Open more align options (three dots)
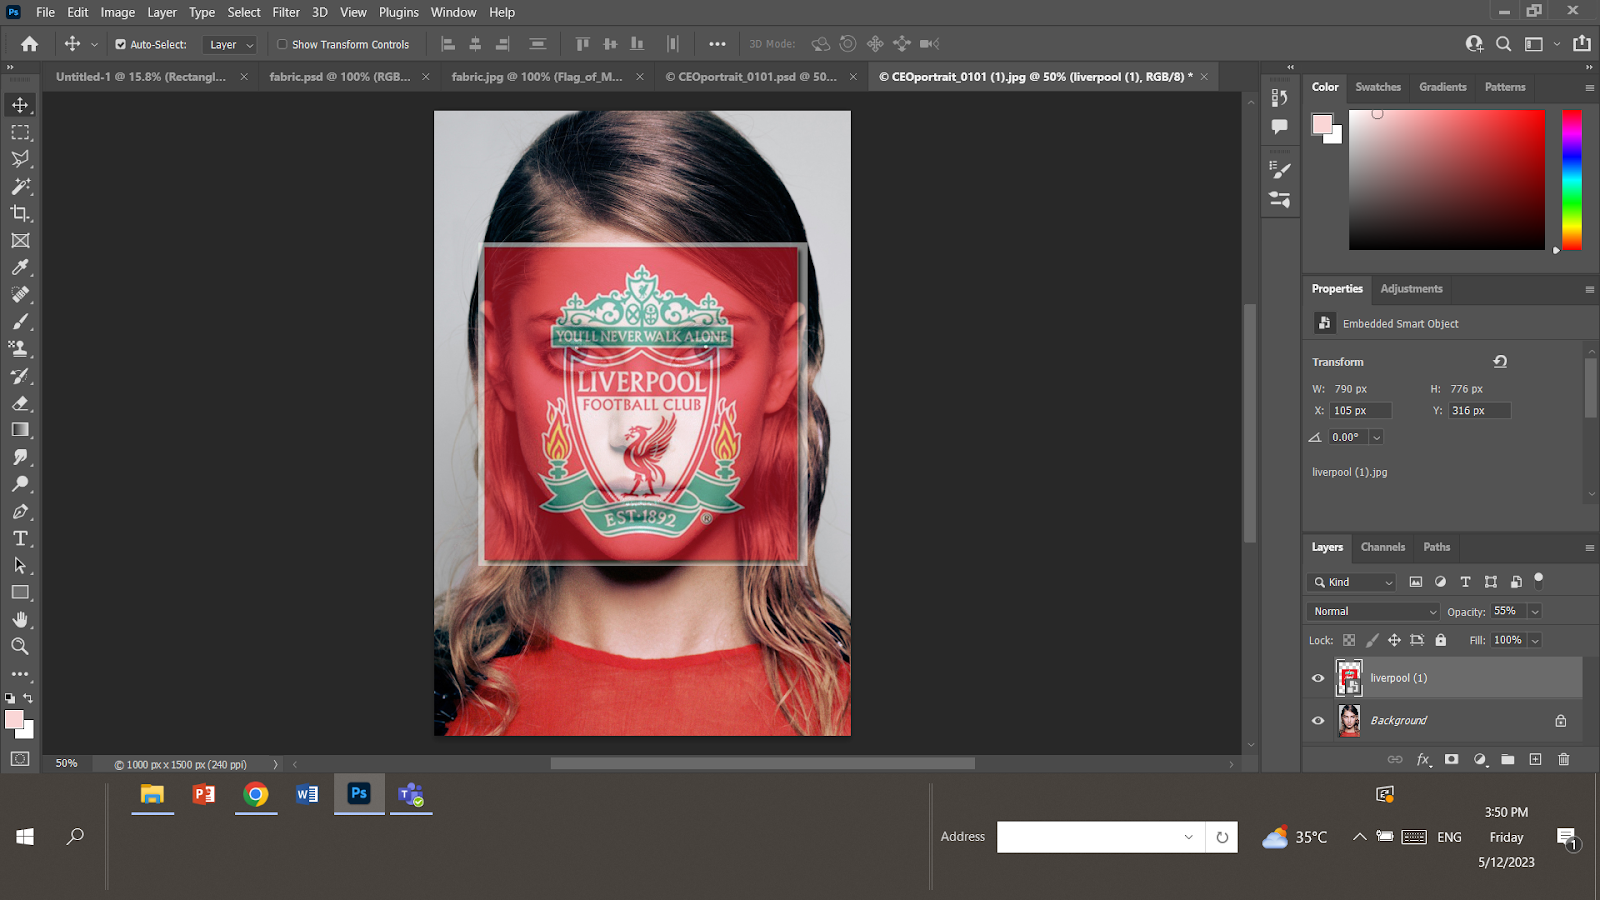This screenshot has width=1600, height=900. pyautogui.click(x=717, y=44)
